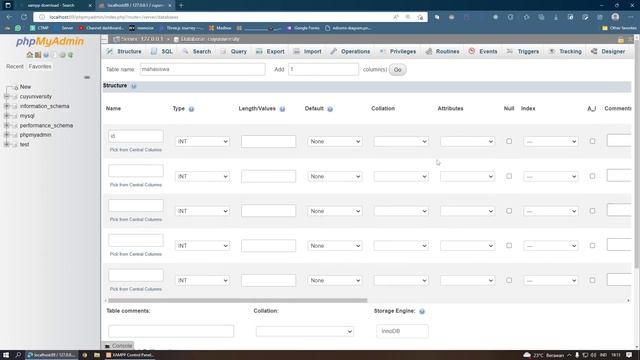
Task: Open the Type dropdown for the id column
Action: 202,142
